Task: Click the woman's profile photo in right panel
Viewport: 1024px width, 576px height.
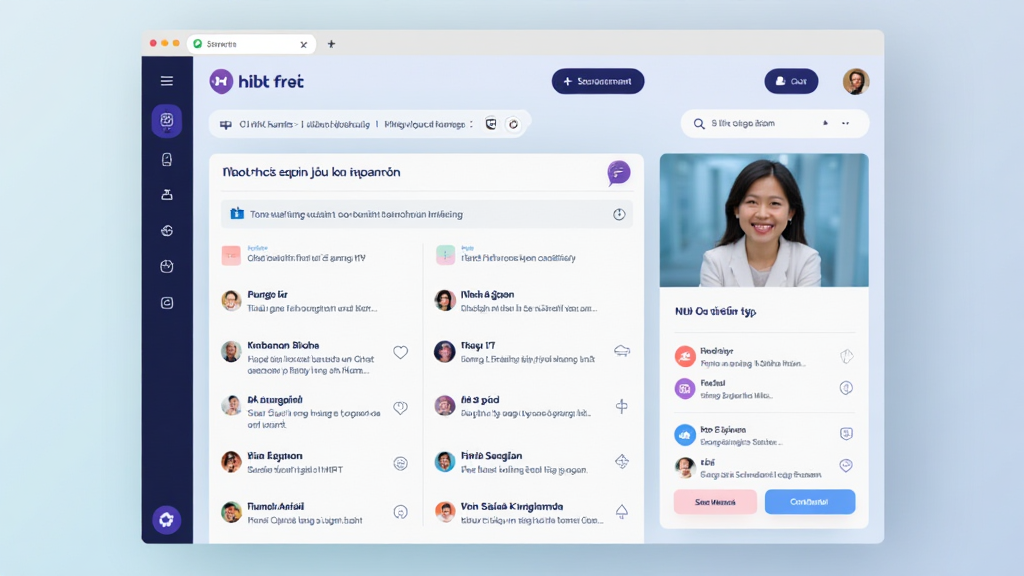Action: coord(764,220)
